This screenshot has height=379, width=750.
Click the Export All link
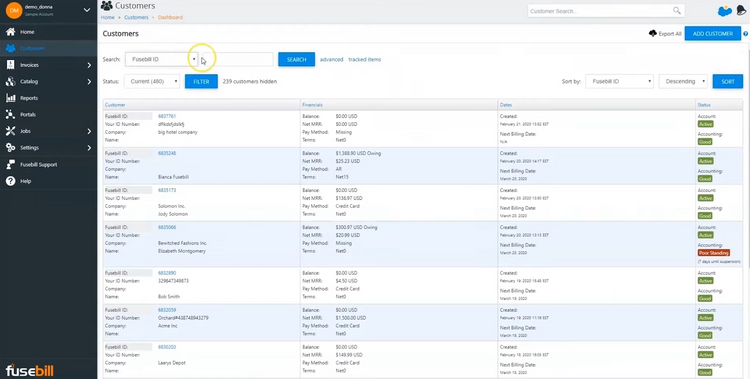coord(670,34)
